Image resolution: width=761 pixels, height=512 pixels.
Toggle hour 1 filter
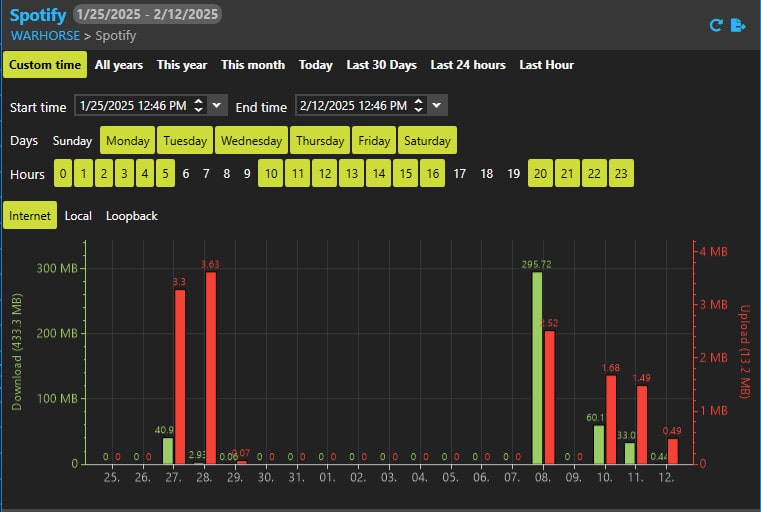click(x=83, y=173)
